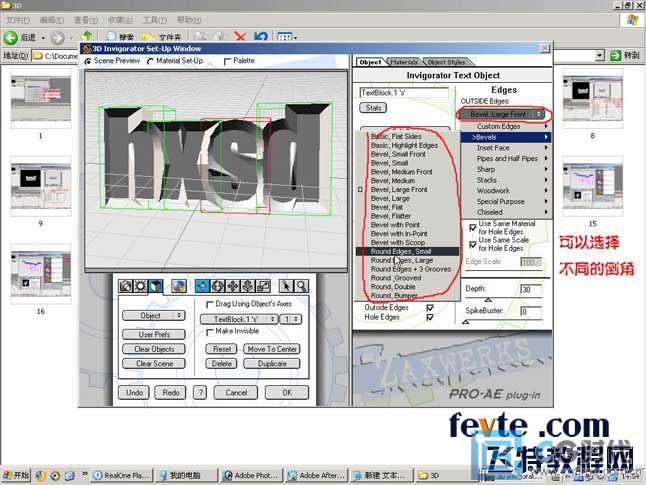646x485 pixels.
Task: Pick the four-arrow move tool
Action: pyautogui.click(x=232, y=286)
